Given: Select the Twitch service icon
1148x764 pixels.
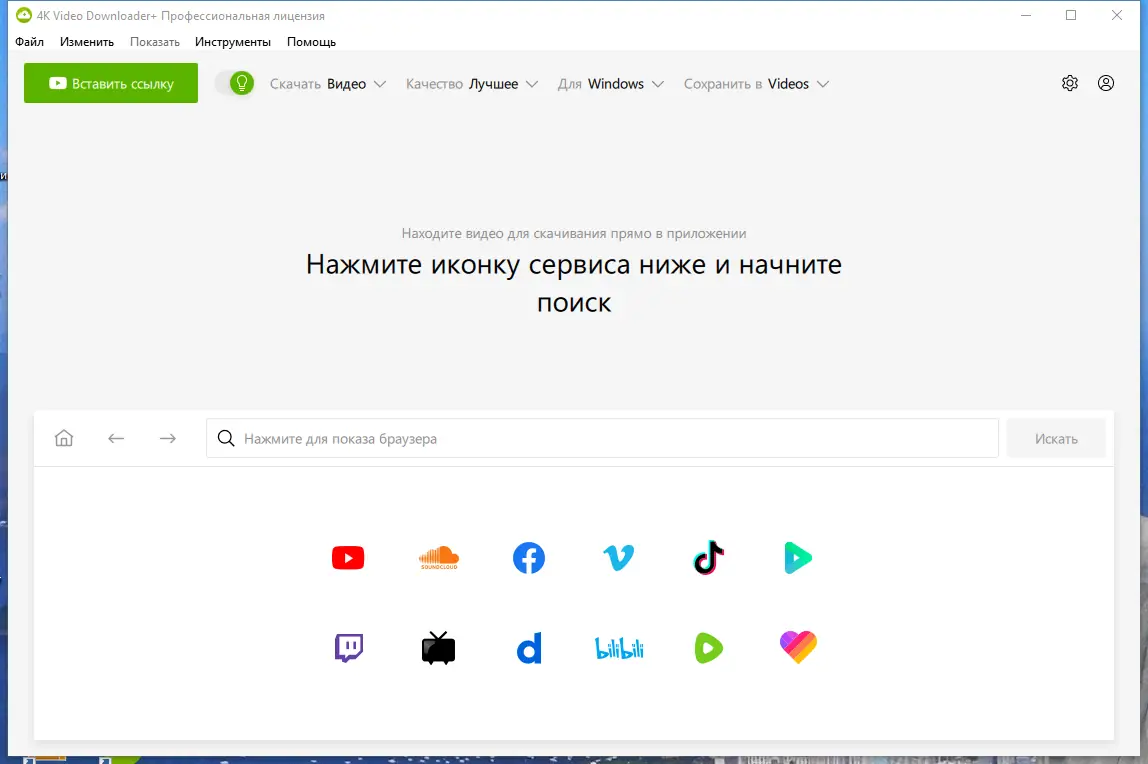Looking at the screenshot, I should click(347, 647).
